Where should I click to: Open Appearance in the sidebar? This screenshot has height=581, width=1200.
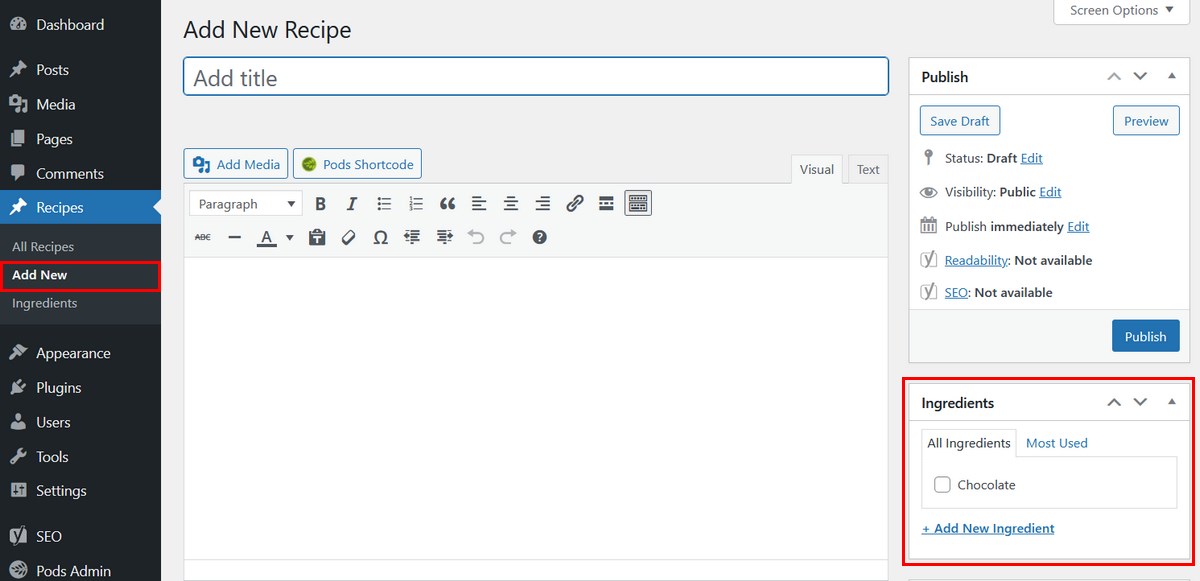point(80,353)
